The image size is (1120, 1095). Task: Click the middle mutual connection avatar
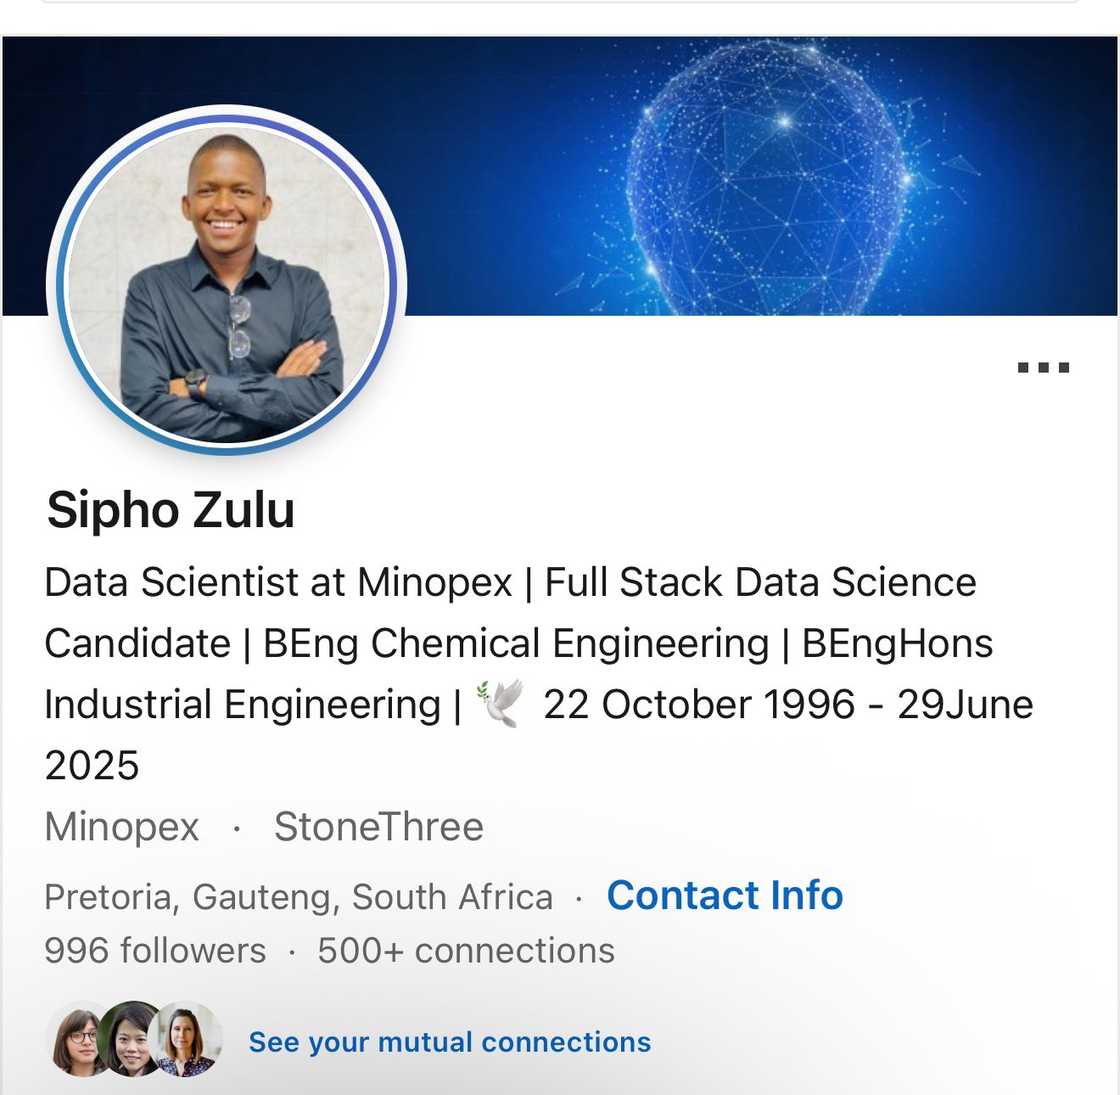click(131, 1040)
